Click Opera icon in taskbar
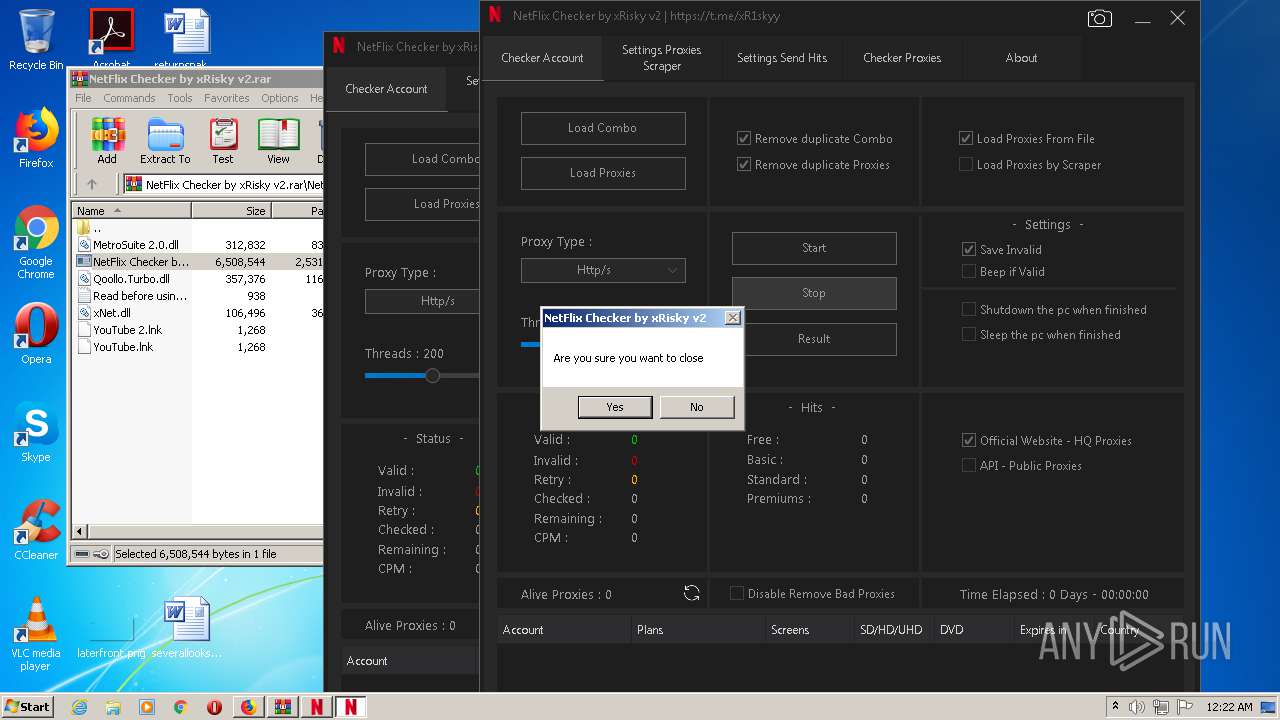 click(214, 707)
